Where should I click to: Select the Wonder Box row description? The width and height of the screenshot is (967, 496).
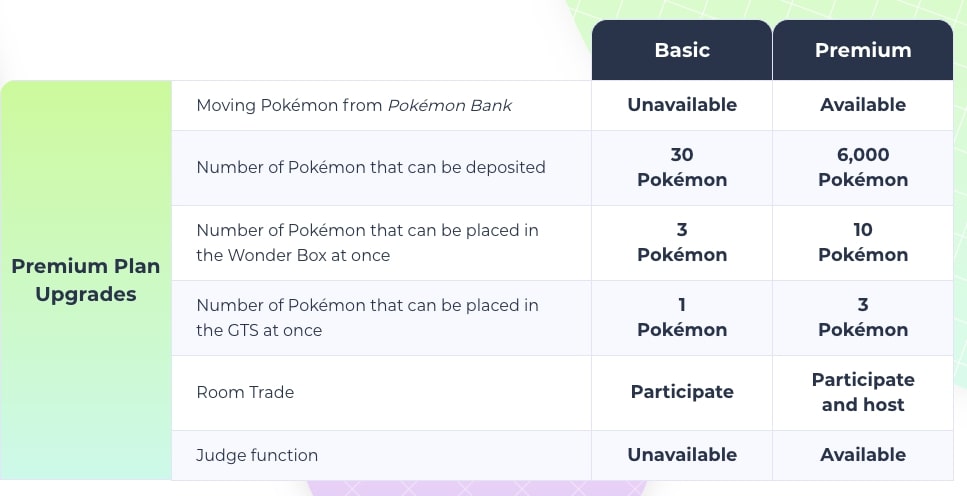coord(368,242)
